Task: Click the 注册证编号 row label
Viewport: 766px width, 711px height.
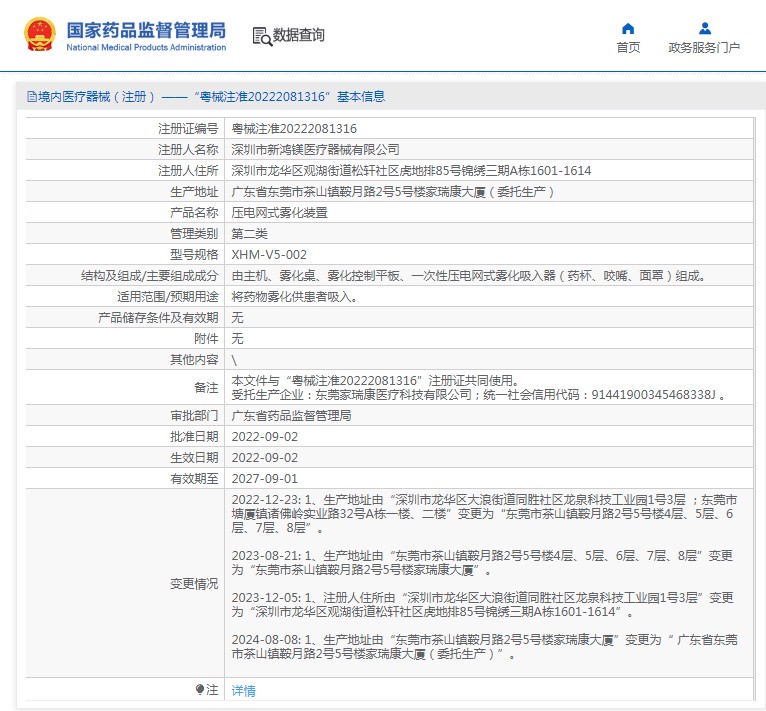Action: [188, 129]
